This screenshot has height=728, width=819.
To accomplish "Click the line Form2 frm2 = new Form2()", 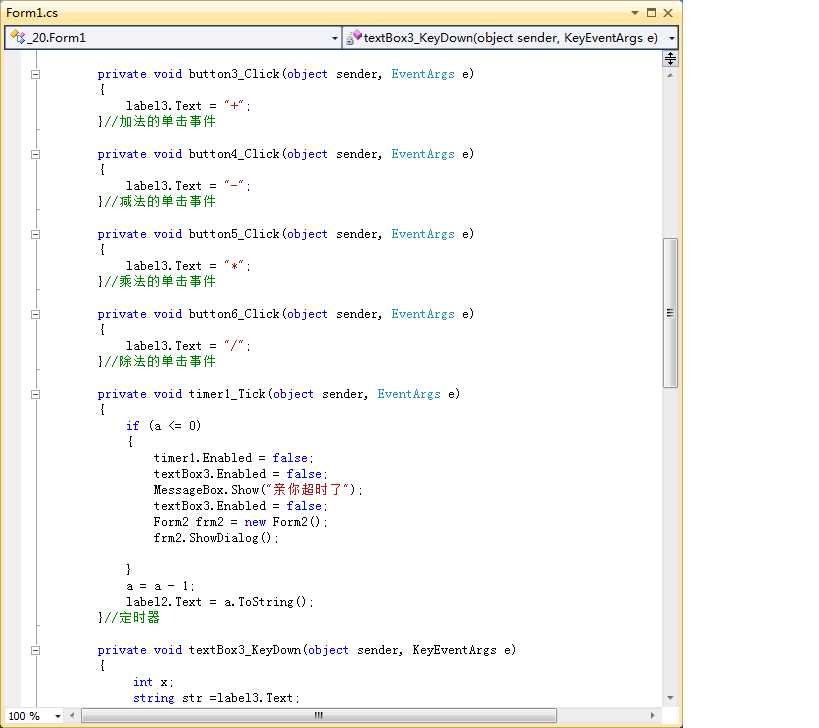I will pyautogui.click(x=241, y=522).
